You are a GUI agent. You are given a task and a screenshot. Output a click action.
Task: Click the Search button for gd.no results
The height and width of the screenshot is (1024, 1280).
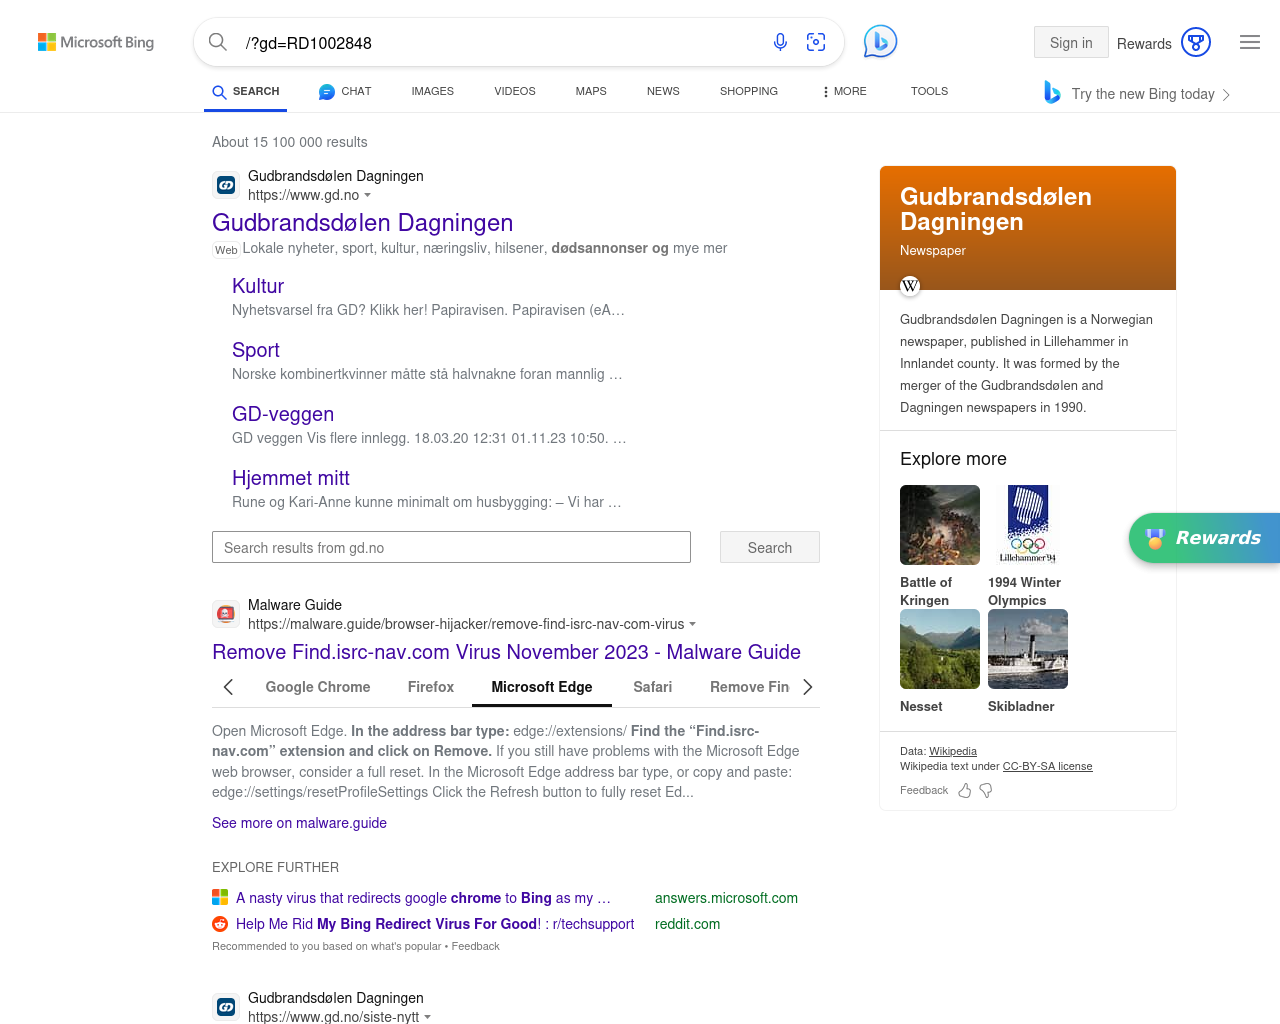pos(770,547)
